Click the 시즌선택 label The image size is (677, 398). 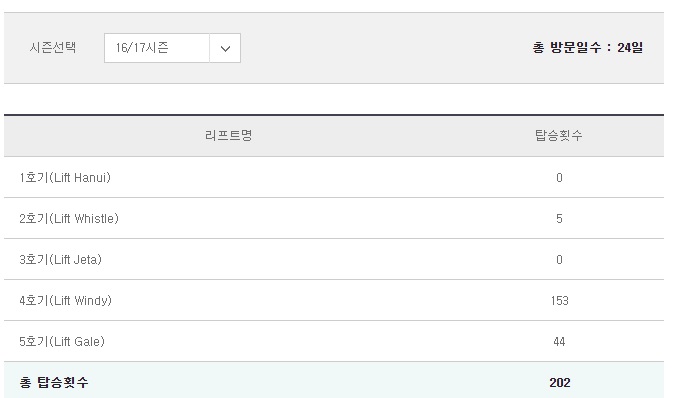(53, 47)
